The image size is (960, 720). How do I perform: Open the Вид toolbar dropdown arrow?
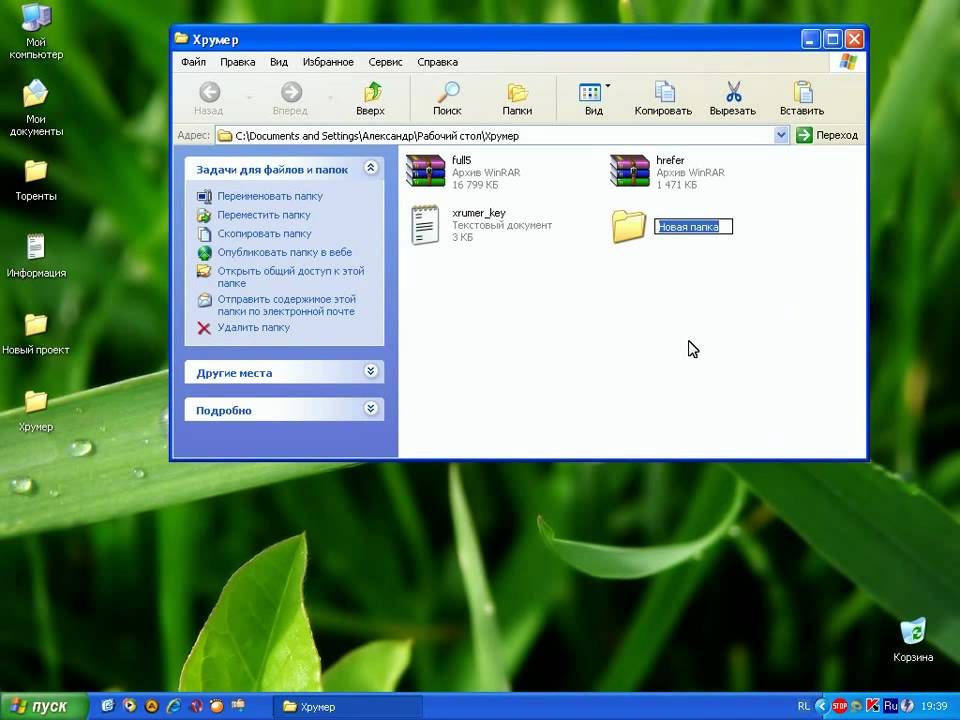click(607, 86)
